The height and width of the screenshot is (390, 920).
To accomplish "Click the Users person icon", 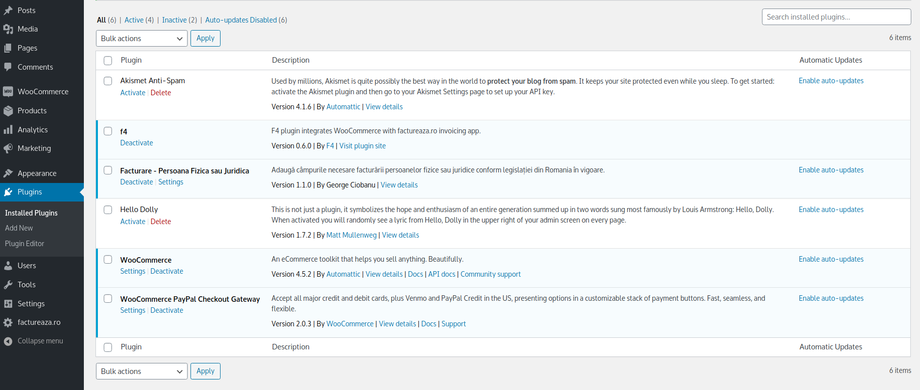I will (x=8, y=266).
